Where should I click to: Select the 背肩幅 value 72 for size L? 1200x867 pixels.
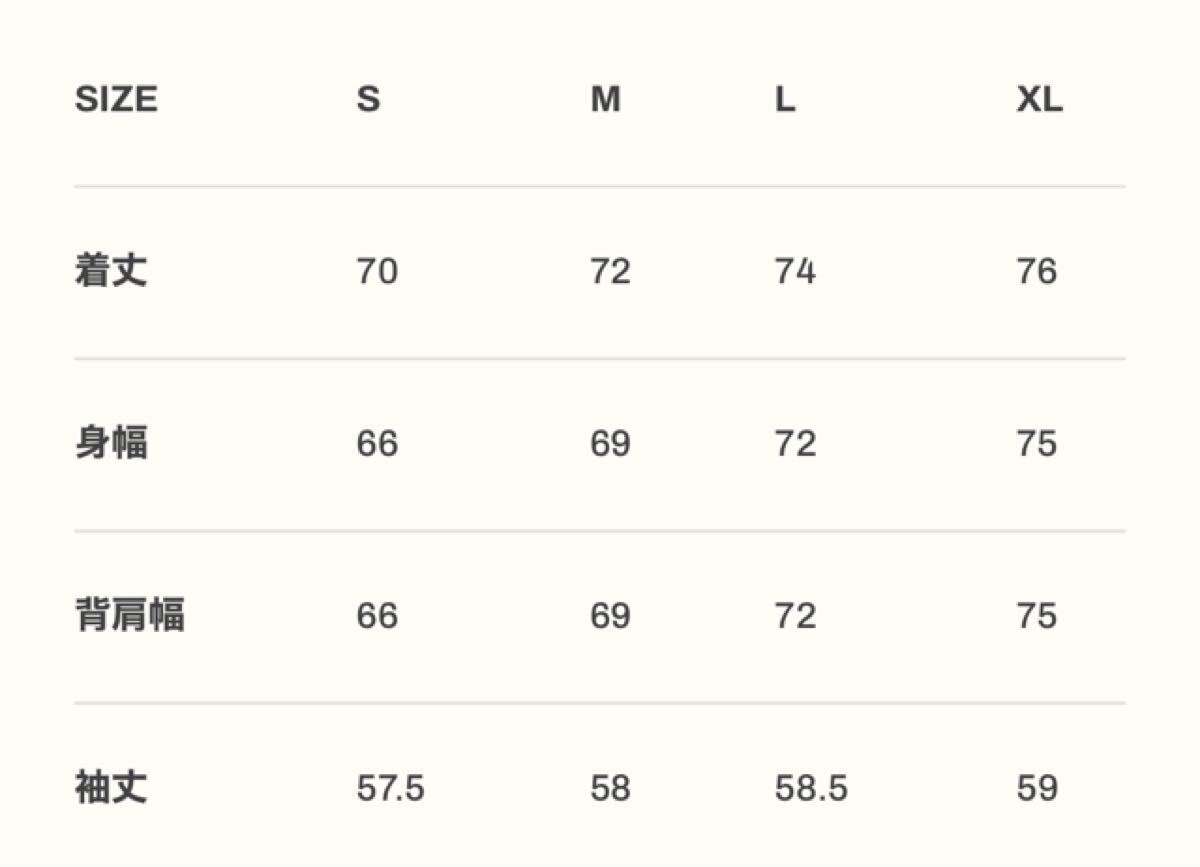pyautogui.click(x=795, y=615)
